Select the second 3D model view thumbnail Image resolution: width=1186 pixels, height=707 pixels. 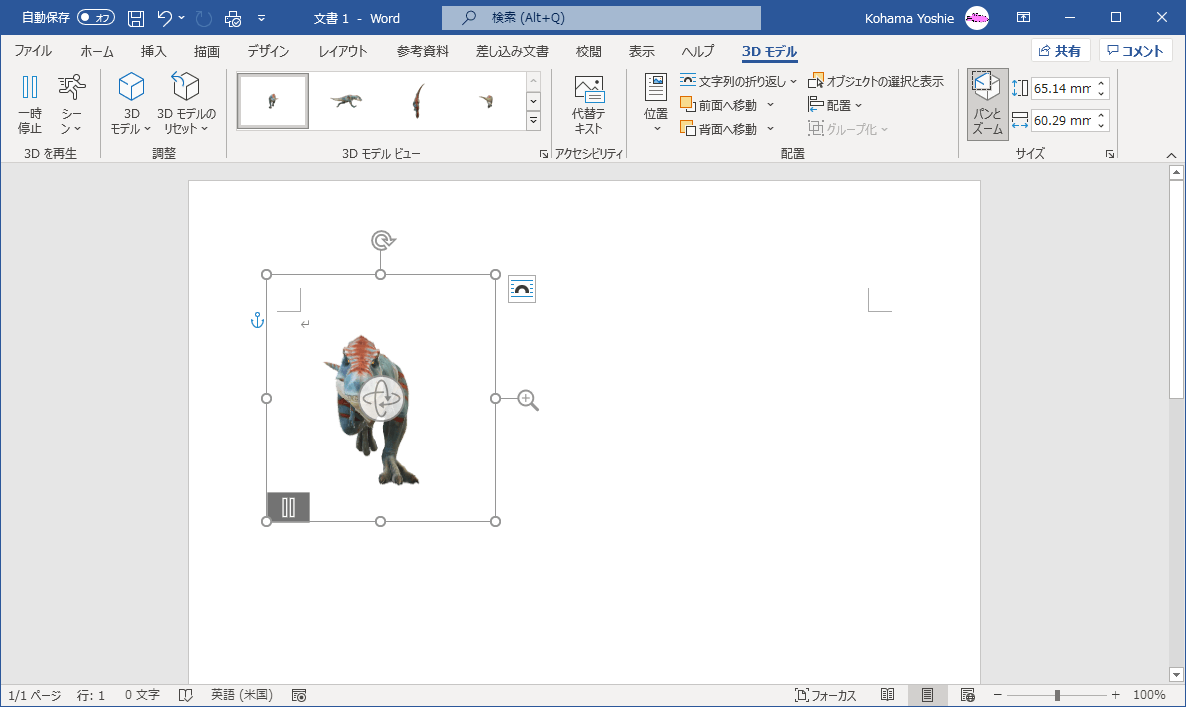click(x=345, y=101)
